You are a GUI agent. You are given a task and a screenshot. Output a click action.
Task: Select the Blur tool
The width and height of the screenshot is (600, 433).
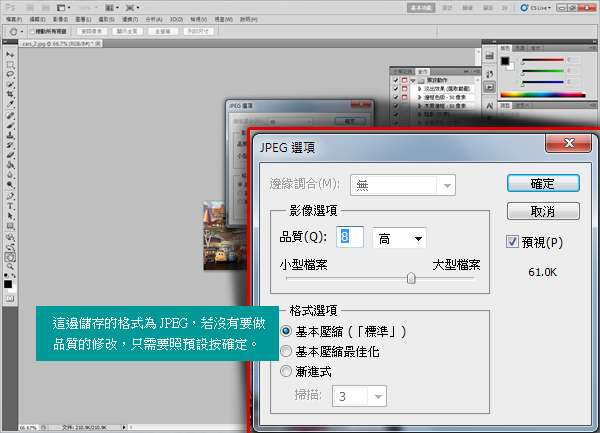pos(10,175)
